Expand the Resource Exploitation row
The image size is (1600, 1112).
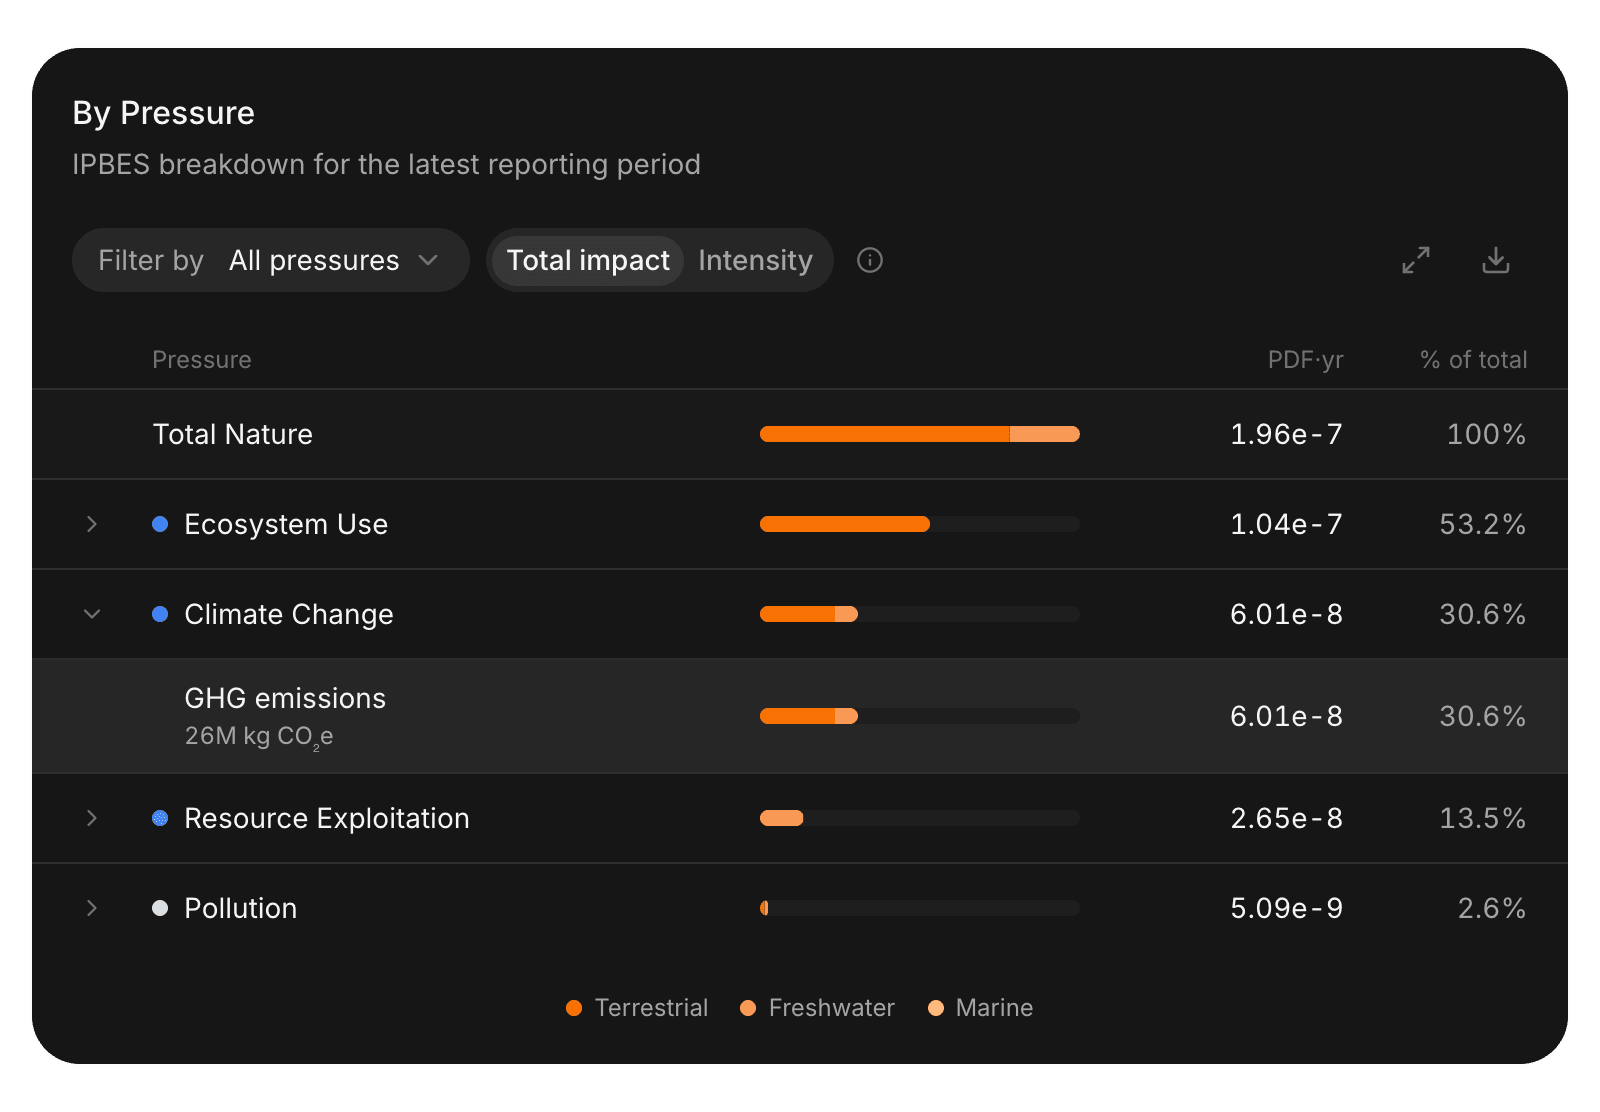92,818
